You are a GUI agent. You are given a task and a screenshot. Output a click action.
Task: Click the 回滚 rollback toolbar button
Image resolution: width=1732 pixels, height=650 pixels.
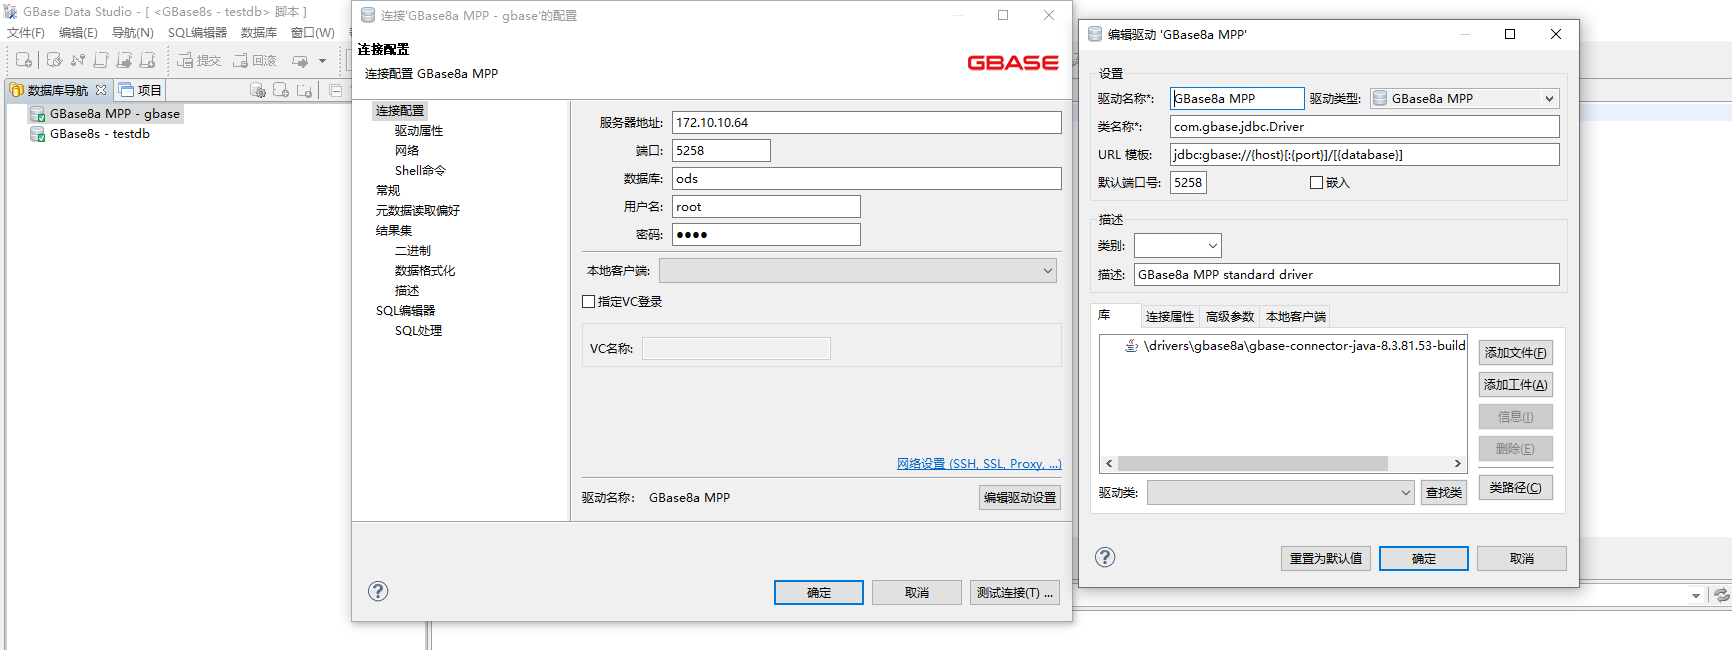[255, 60]
